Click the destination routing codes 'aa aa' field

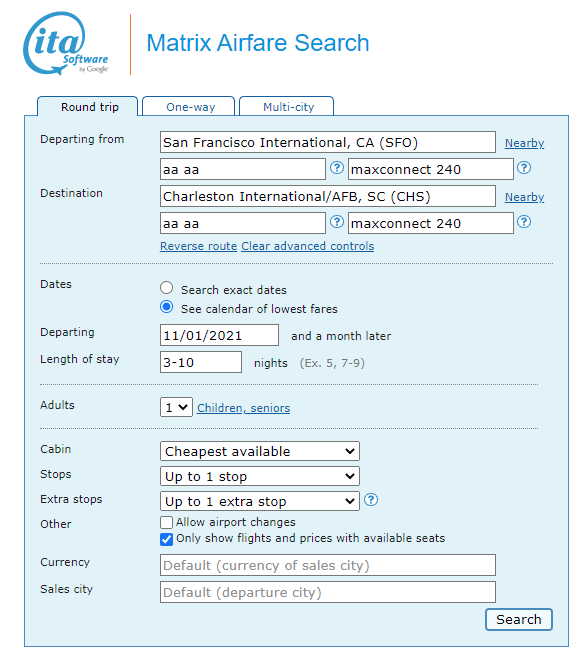click(243, 223)
